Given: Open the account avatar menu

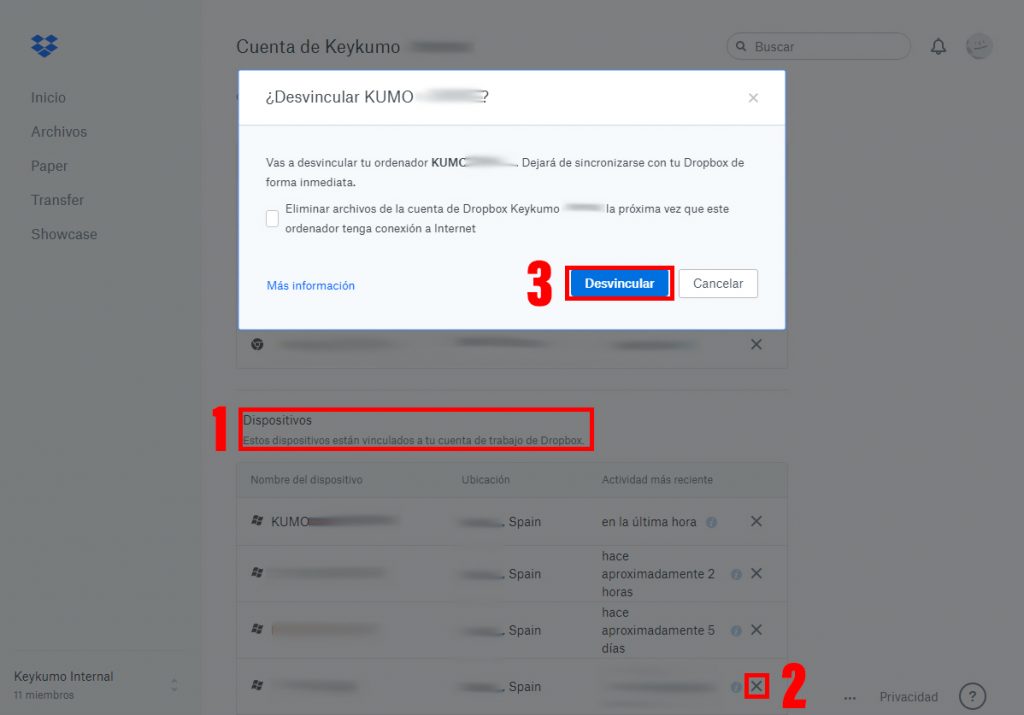Looking at the screenshot, I should [979, 46].
